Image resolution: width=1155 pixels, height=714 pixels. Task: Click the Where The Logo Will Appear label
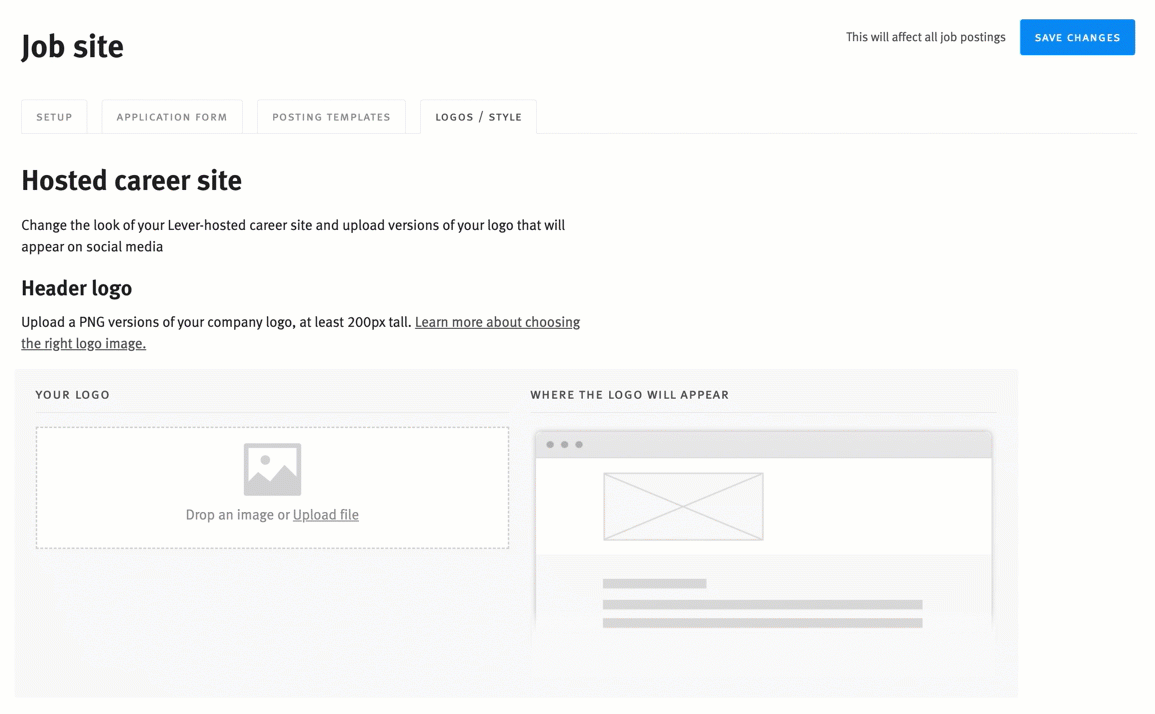pyautogui.click(x=630, y=394)
